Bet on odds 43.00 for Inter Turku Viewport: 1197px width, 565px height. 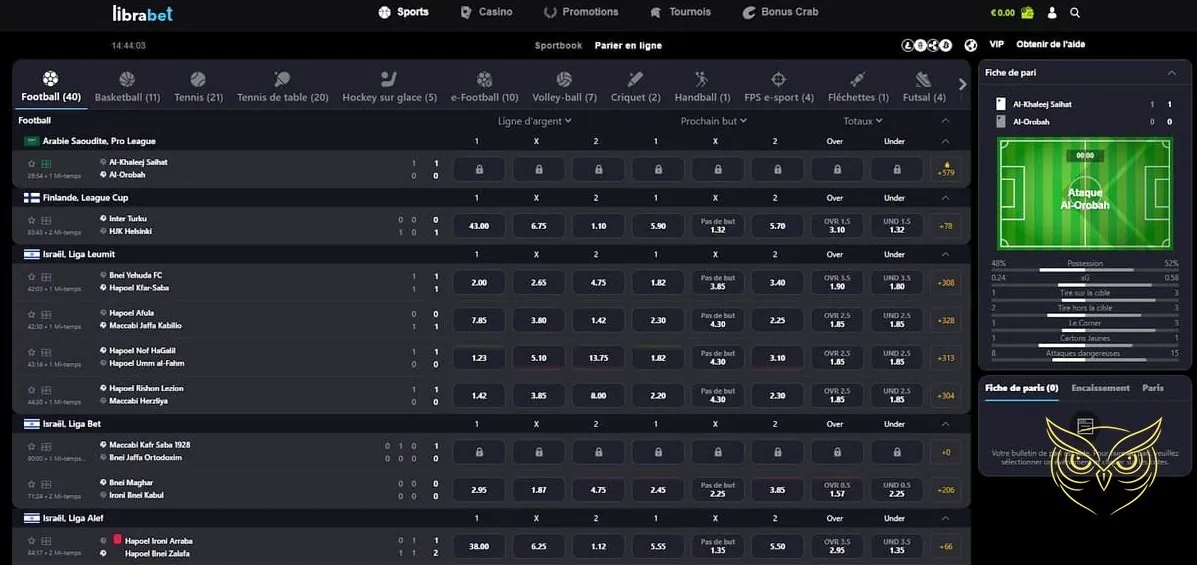pyautogui.click(x=478, y=226)
